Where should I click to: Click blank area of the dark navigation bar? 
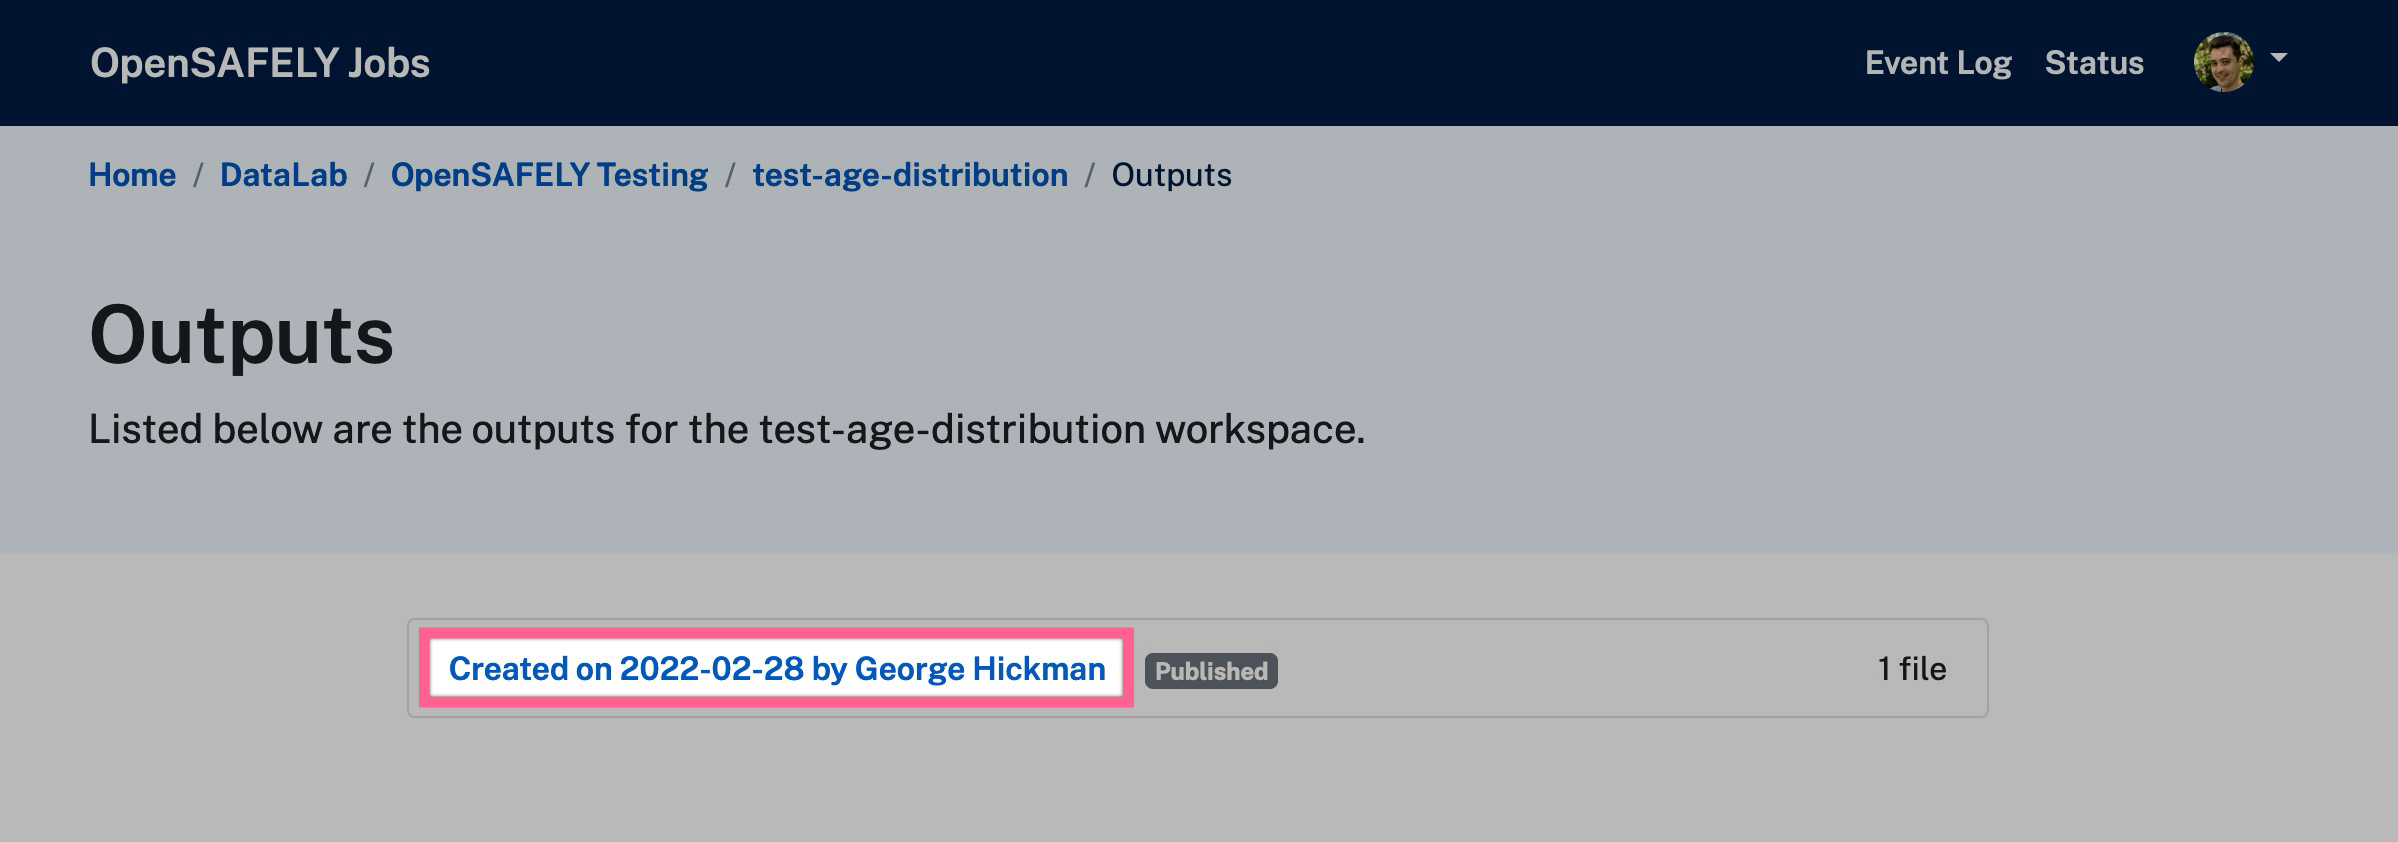point(1100,63)
